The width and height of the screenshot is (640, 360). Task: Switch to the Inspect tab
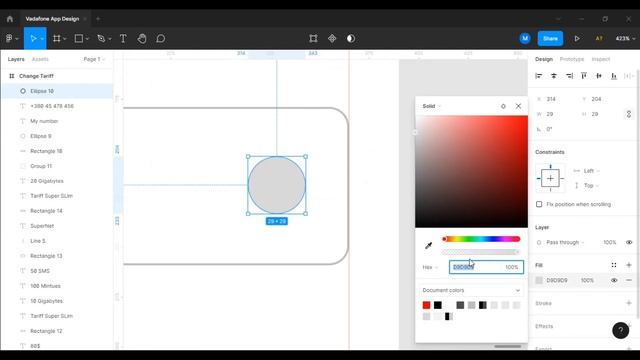(600, 59)
